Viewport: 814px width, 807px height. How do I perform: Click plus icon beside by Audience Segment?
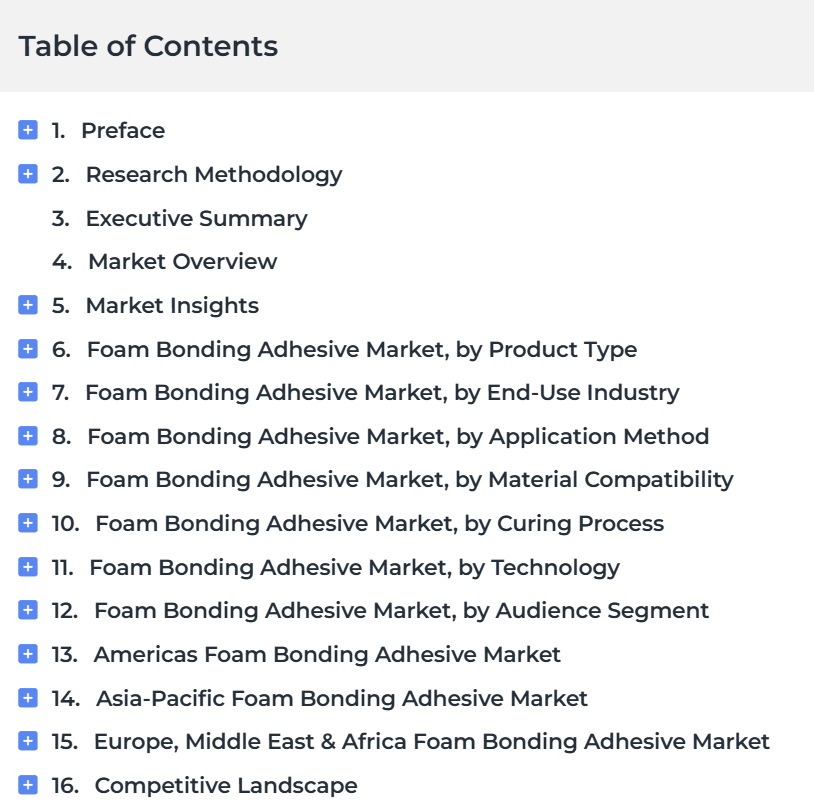[x=28, y=610]
